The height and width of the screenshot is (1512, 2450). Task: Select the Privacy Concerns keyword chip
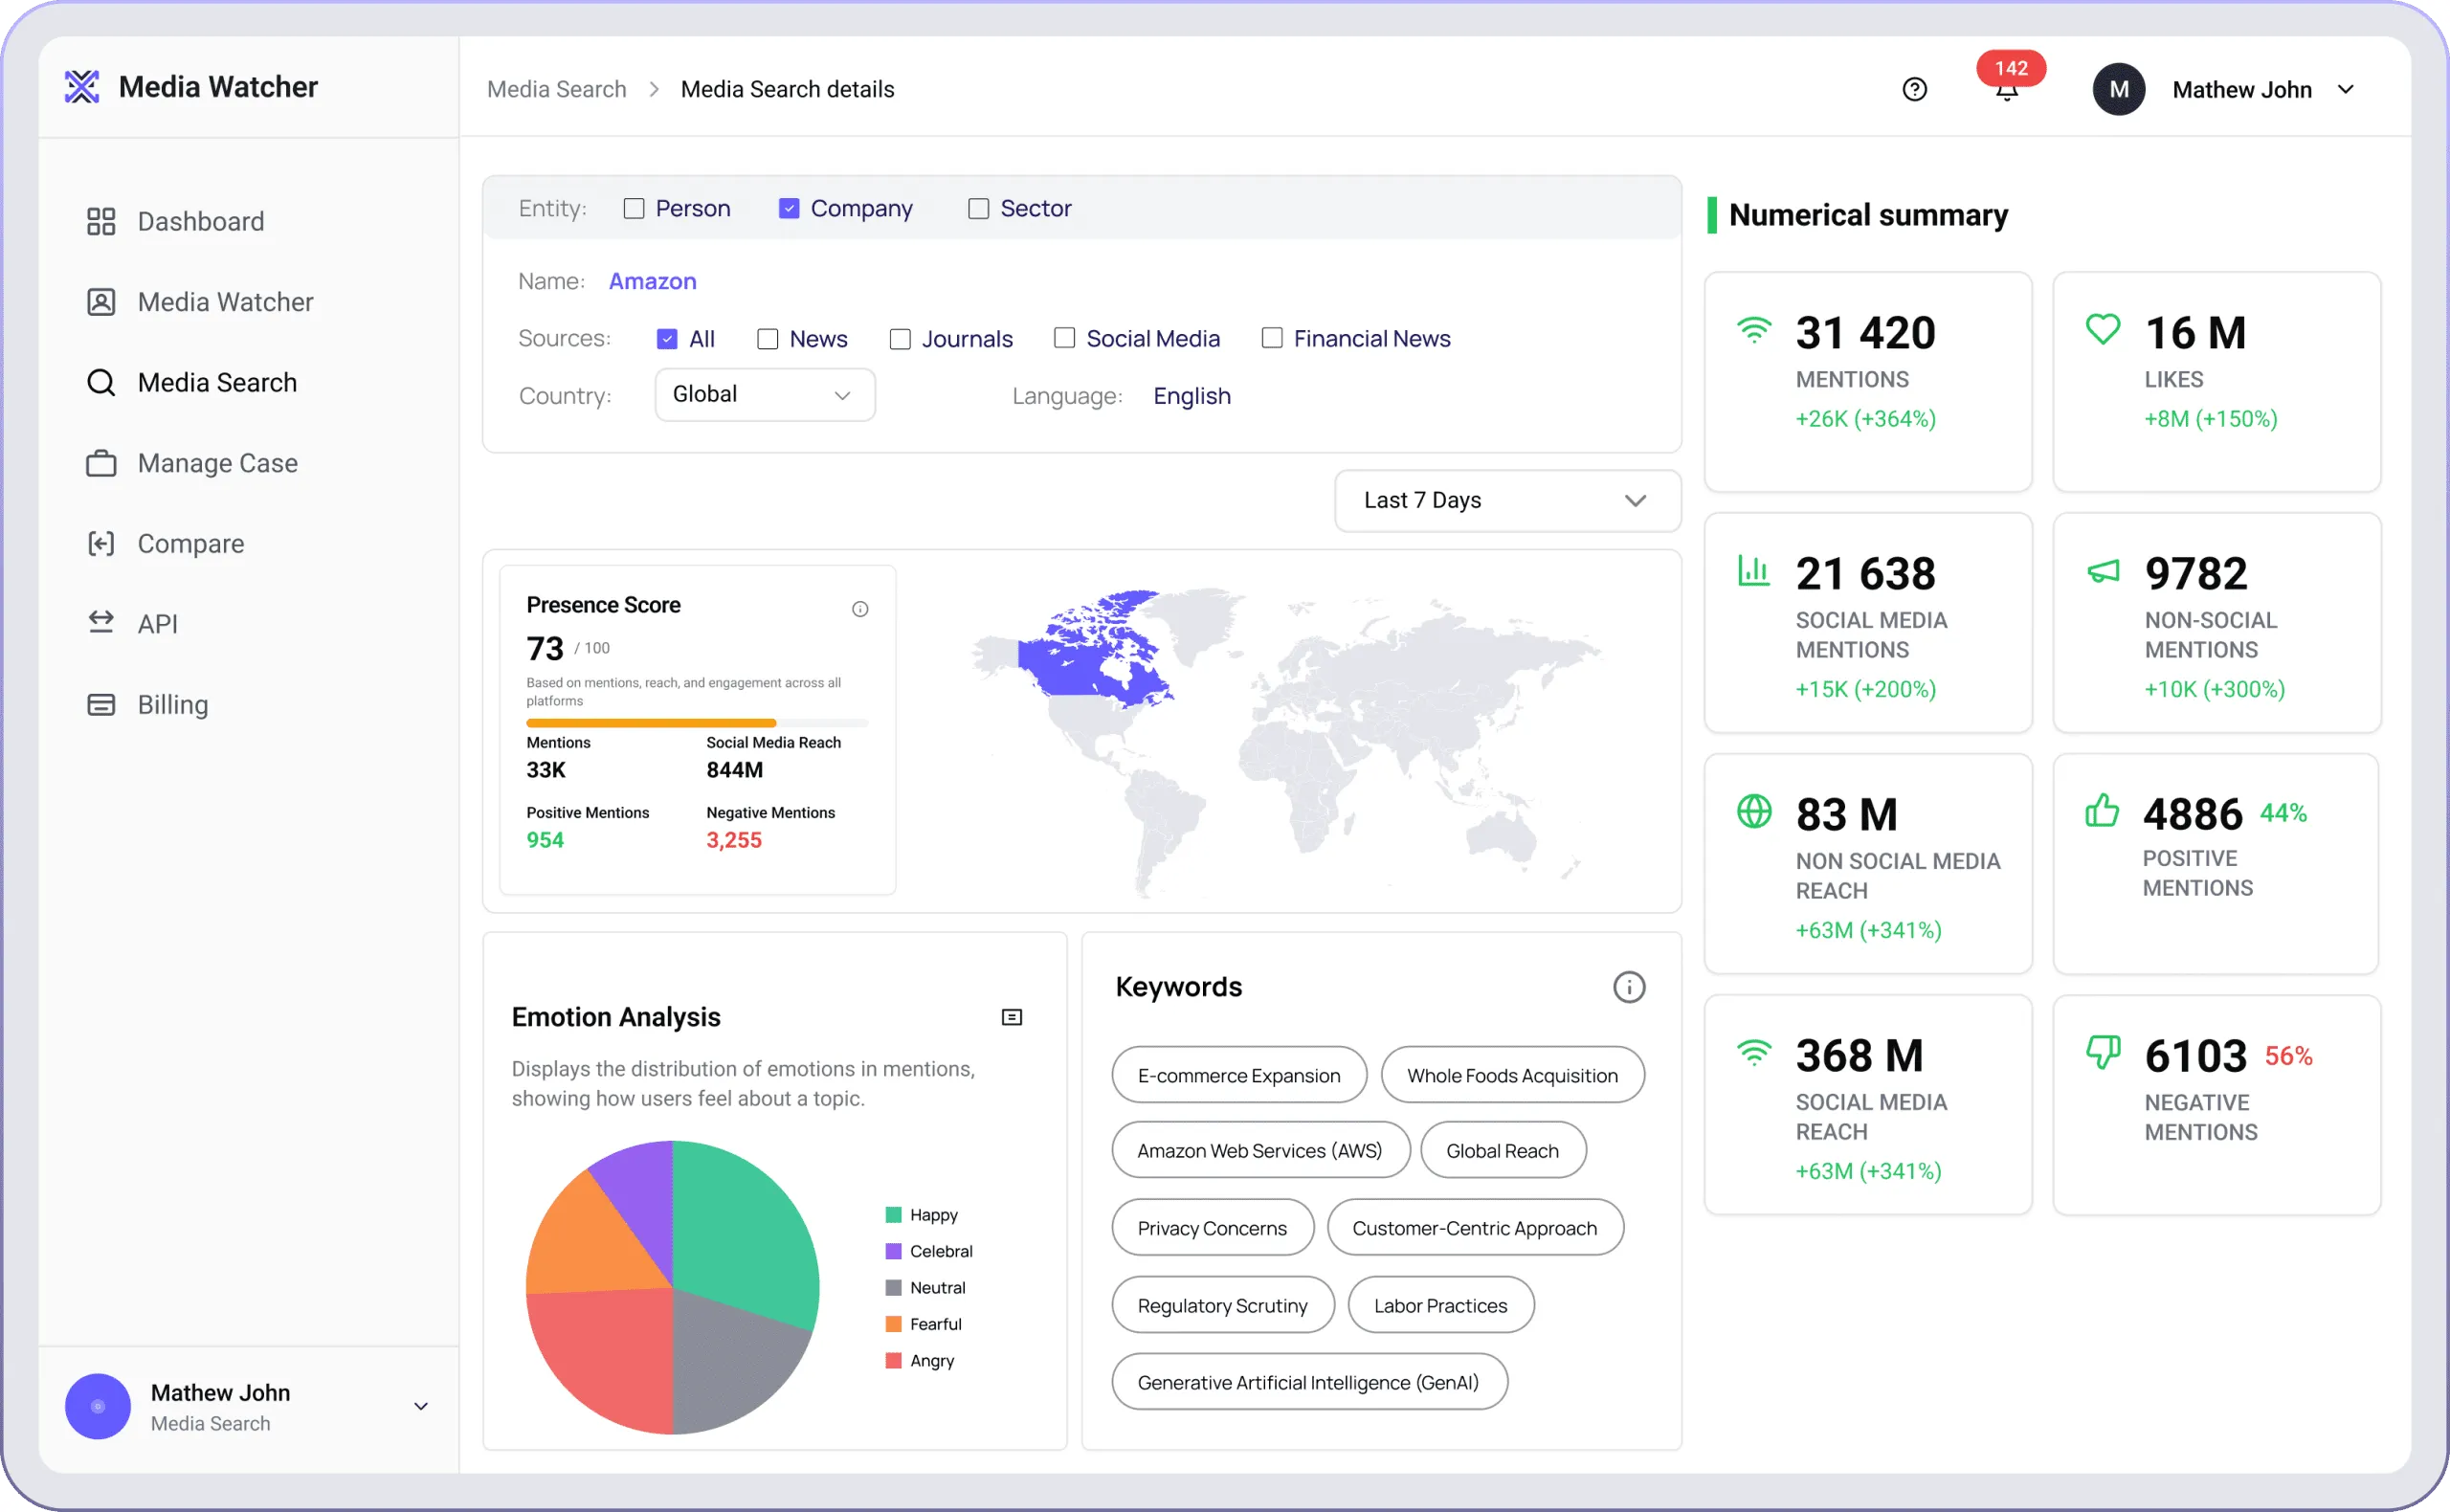pyautogui.click(x=1212, y=1227)
